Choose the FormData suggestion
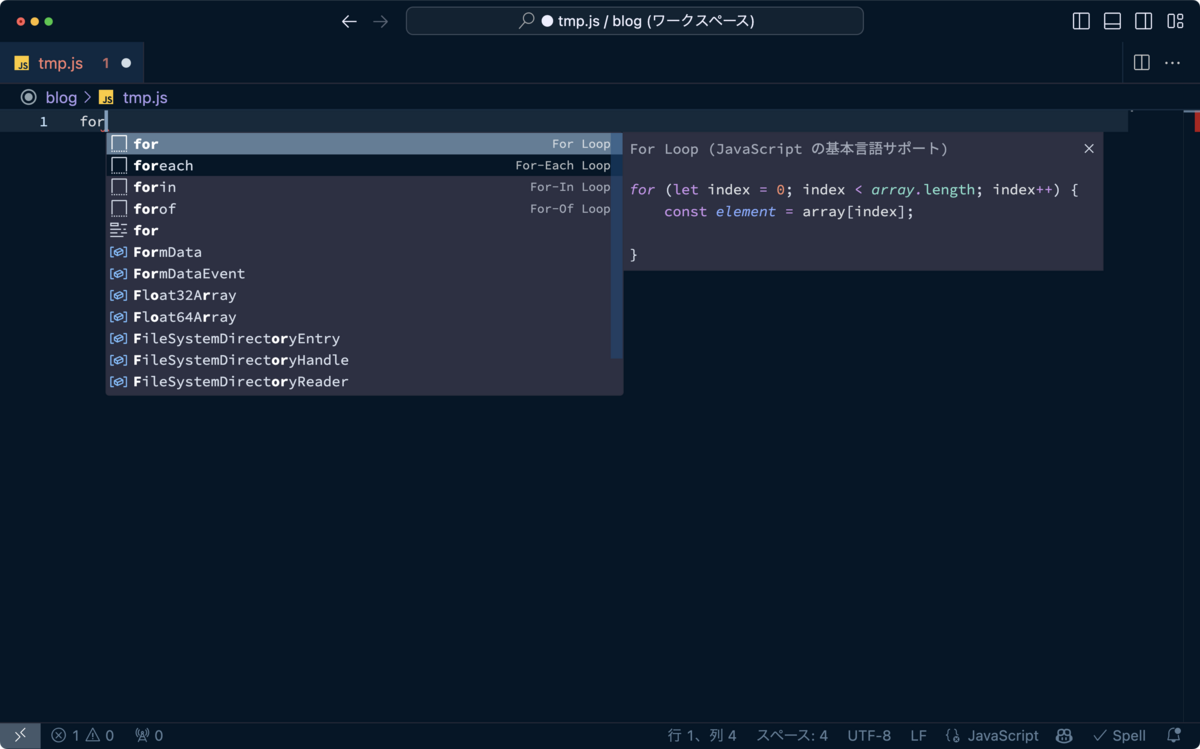This screenshot has width=1200, height=749. 359,252
